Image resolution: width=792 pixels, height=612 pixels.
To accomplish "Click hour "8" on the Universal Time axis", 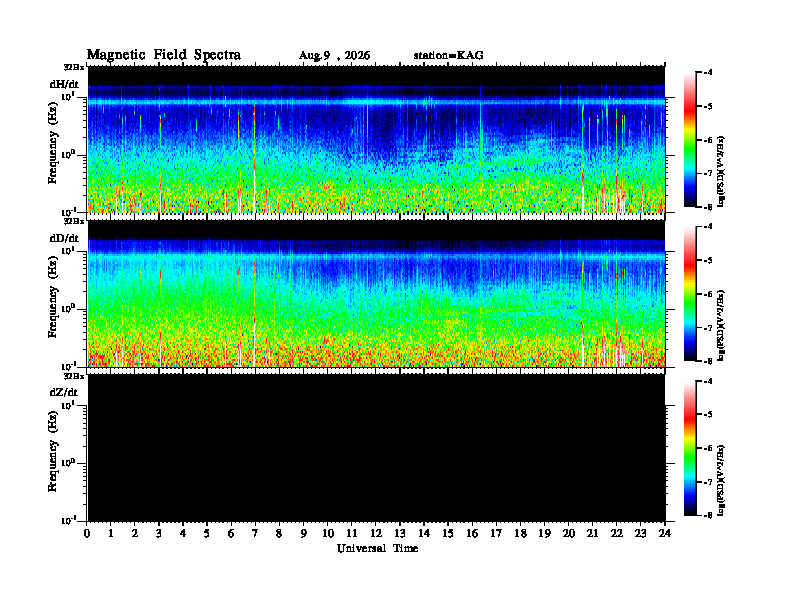I will pyautogui.click(x=279, y=533).
